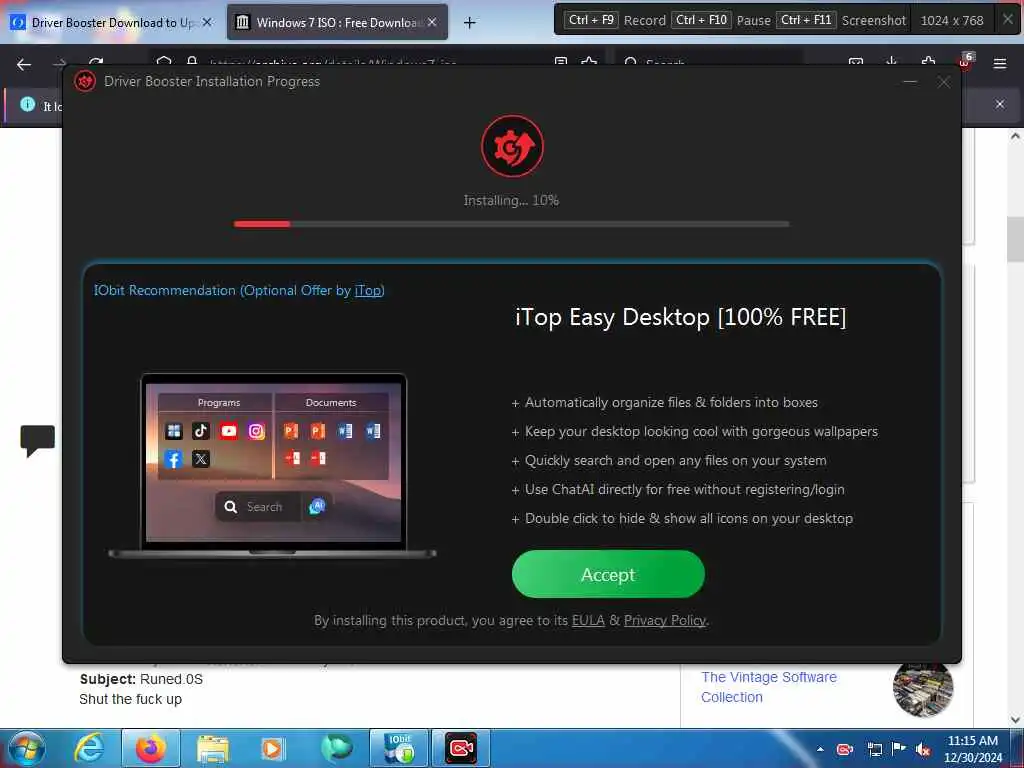This screenshot has width=1024, height=768.
Task: Click the speech bubble comment icon
Action: coord(37,440)
